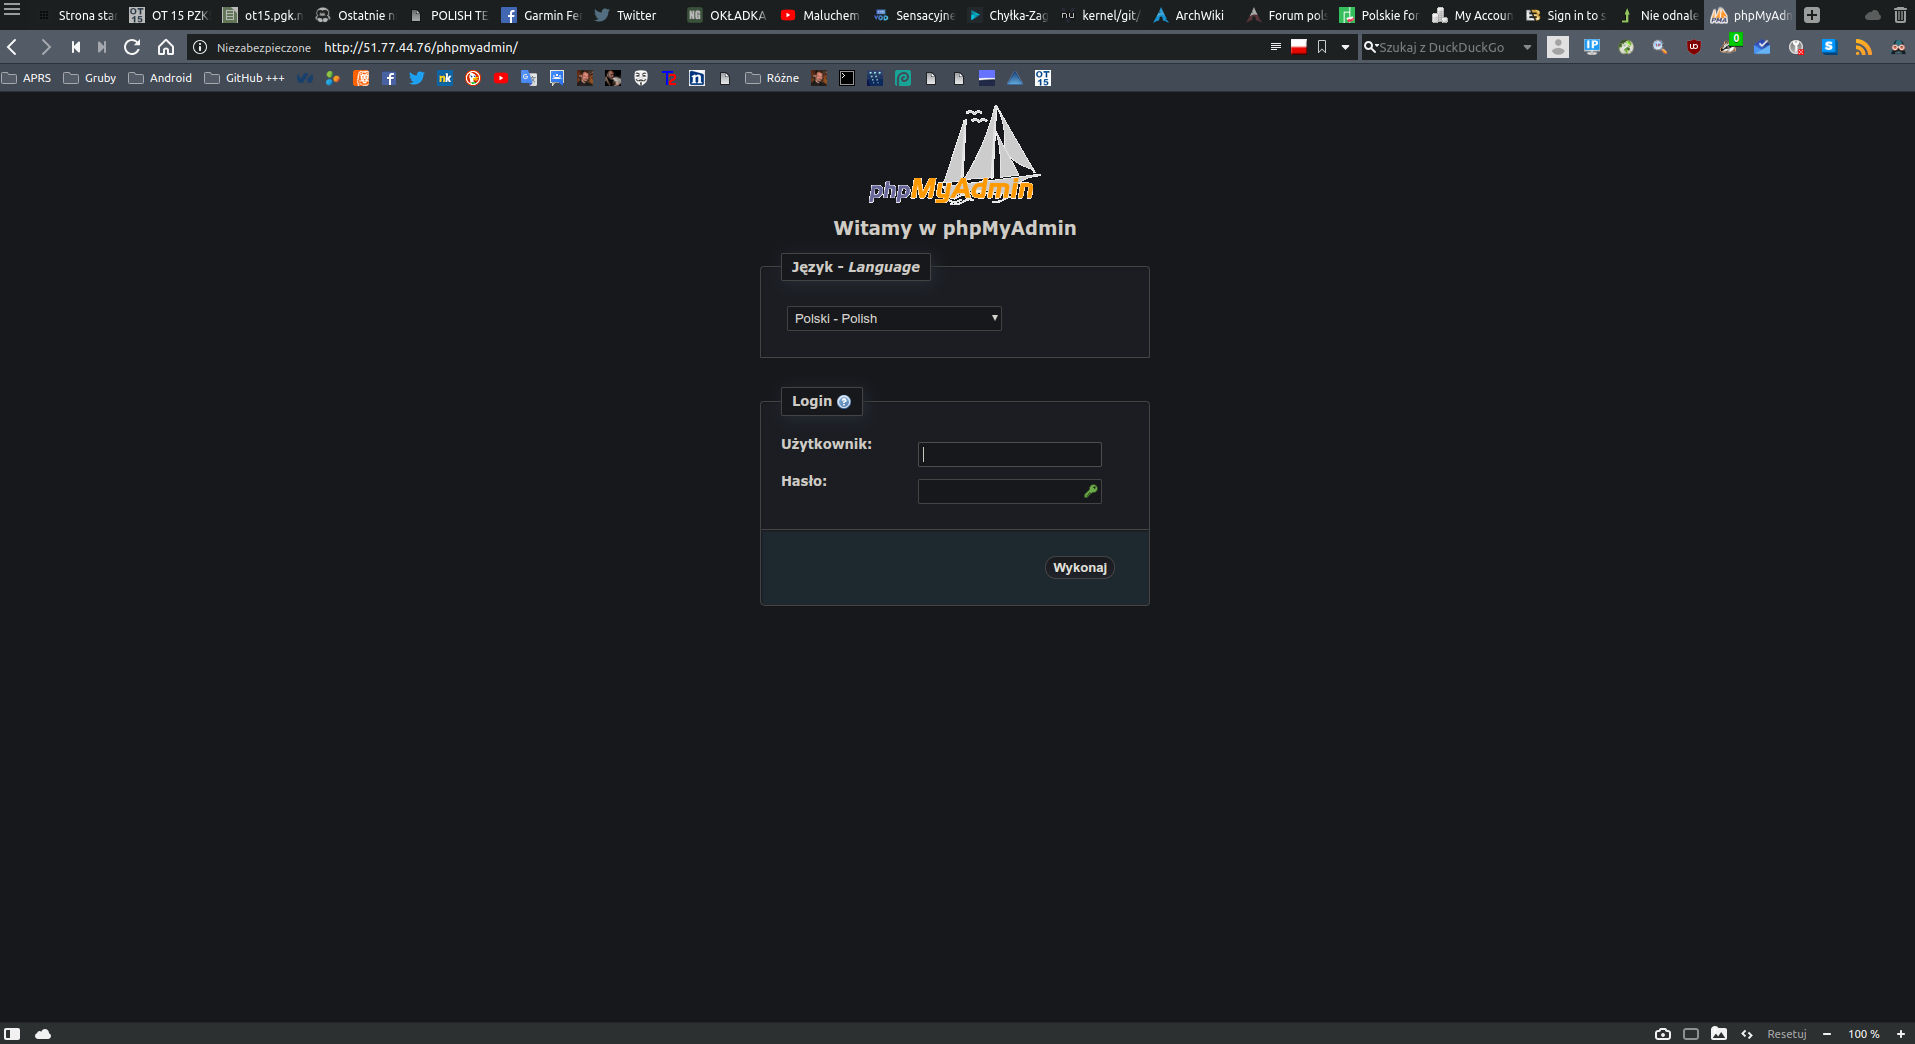Open closed tabs trash icon
The width and height of the screenshot is (1915, 1044).
coord(1900,15)
